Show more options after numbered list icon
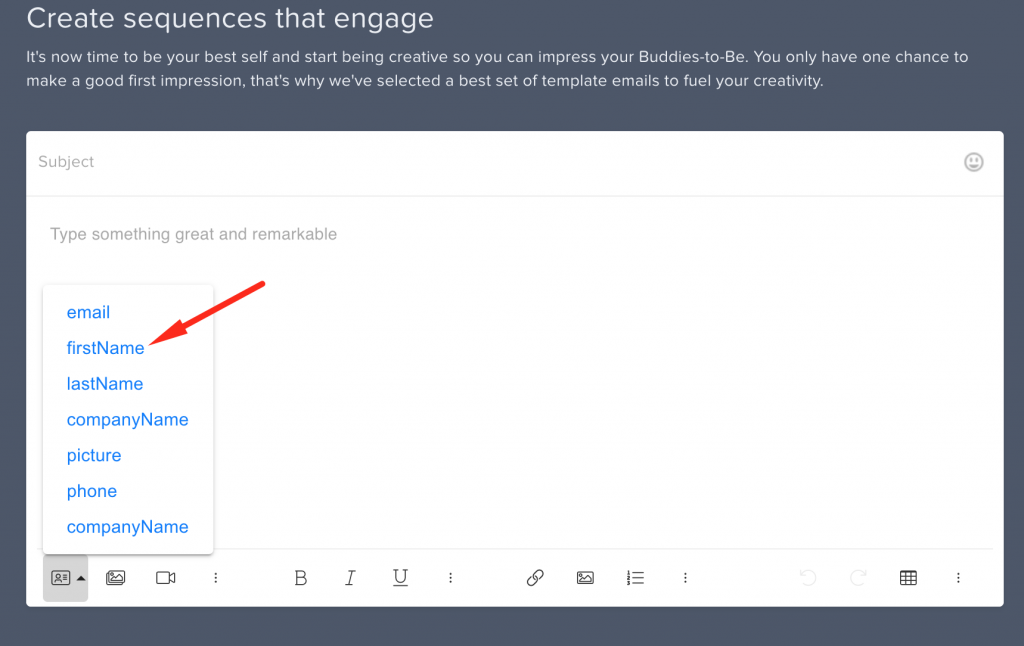This screenshot has height=646, width=1024. coord(686,578)
